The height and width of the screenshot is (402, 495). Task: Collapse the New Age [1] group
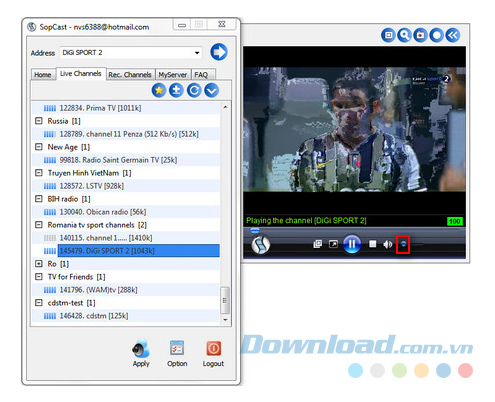pyautogui.click(x=39, y=147)
